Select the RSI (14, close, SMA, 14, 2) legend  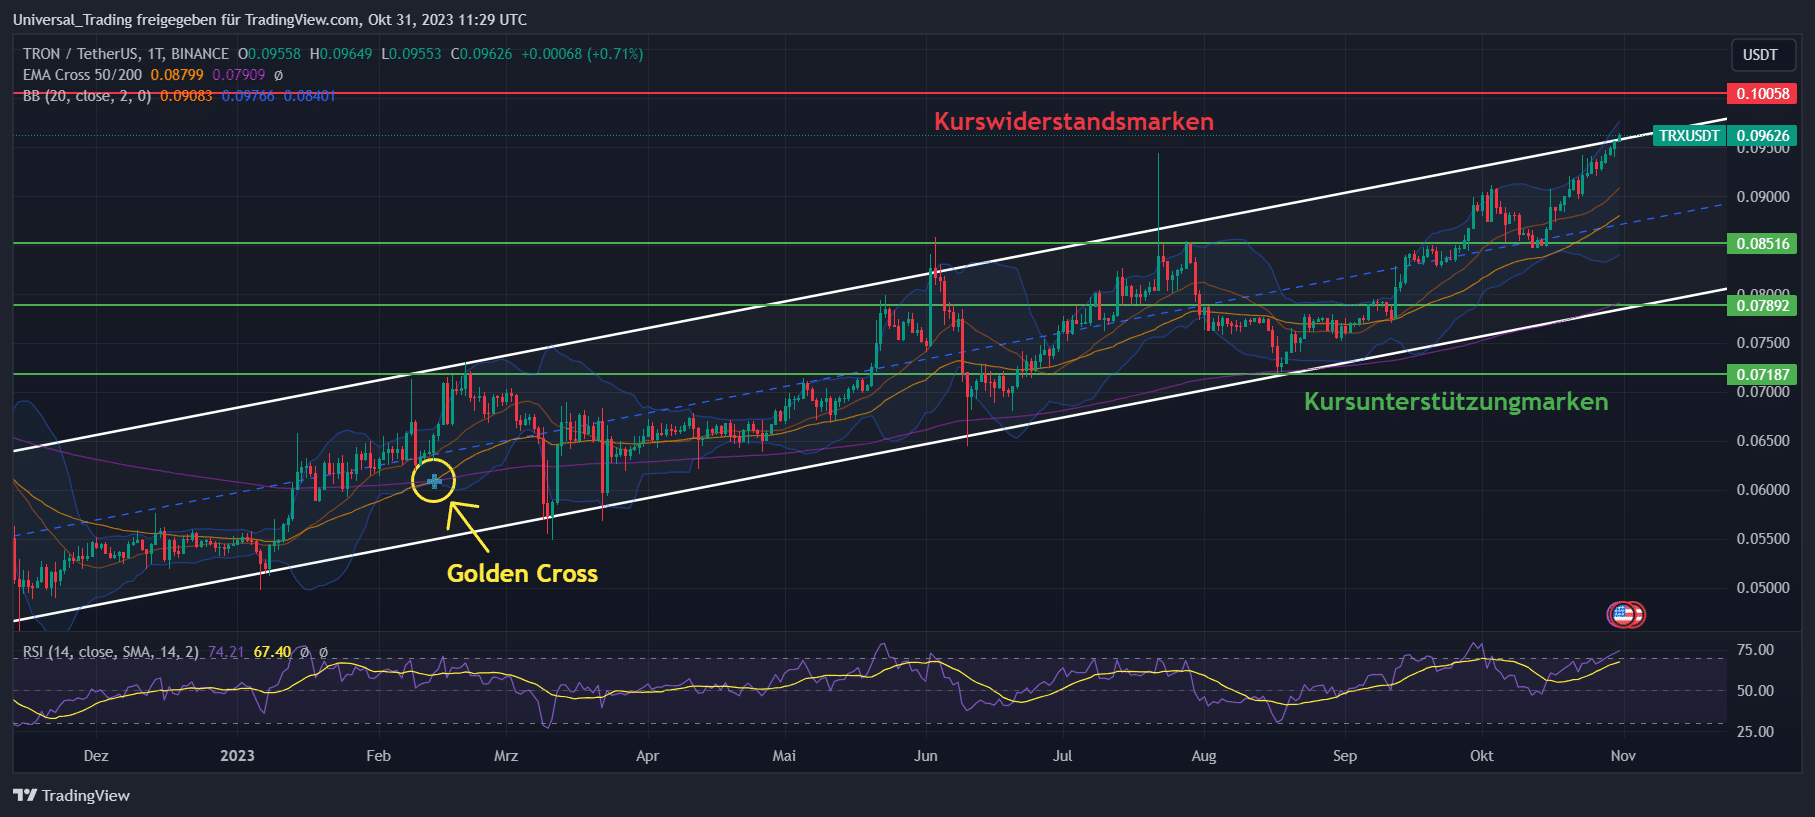pos(111,652)
